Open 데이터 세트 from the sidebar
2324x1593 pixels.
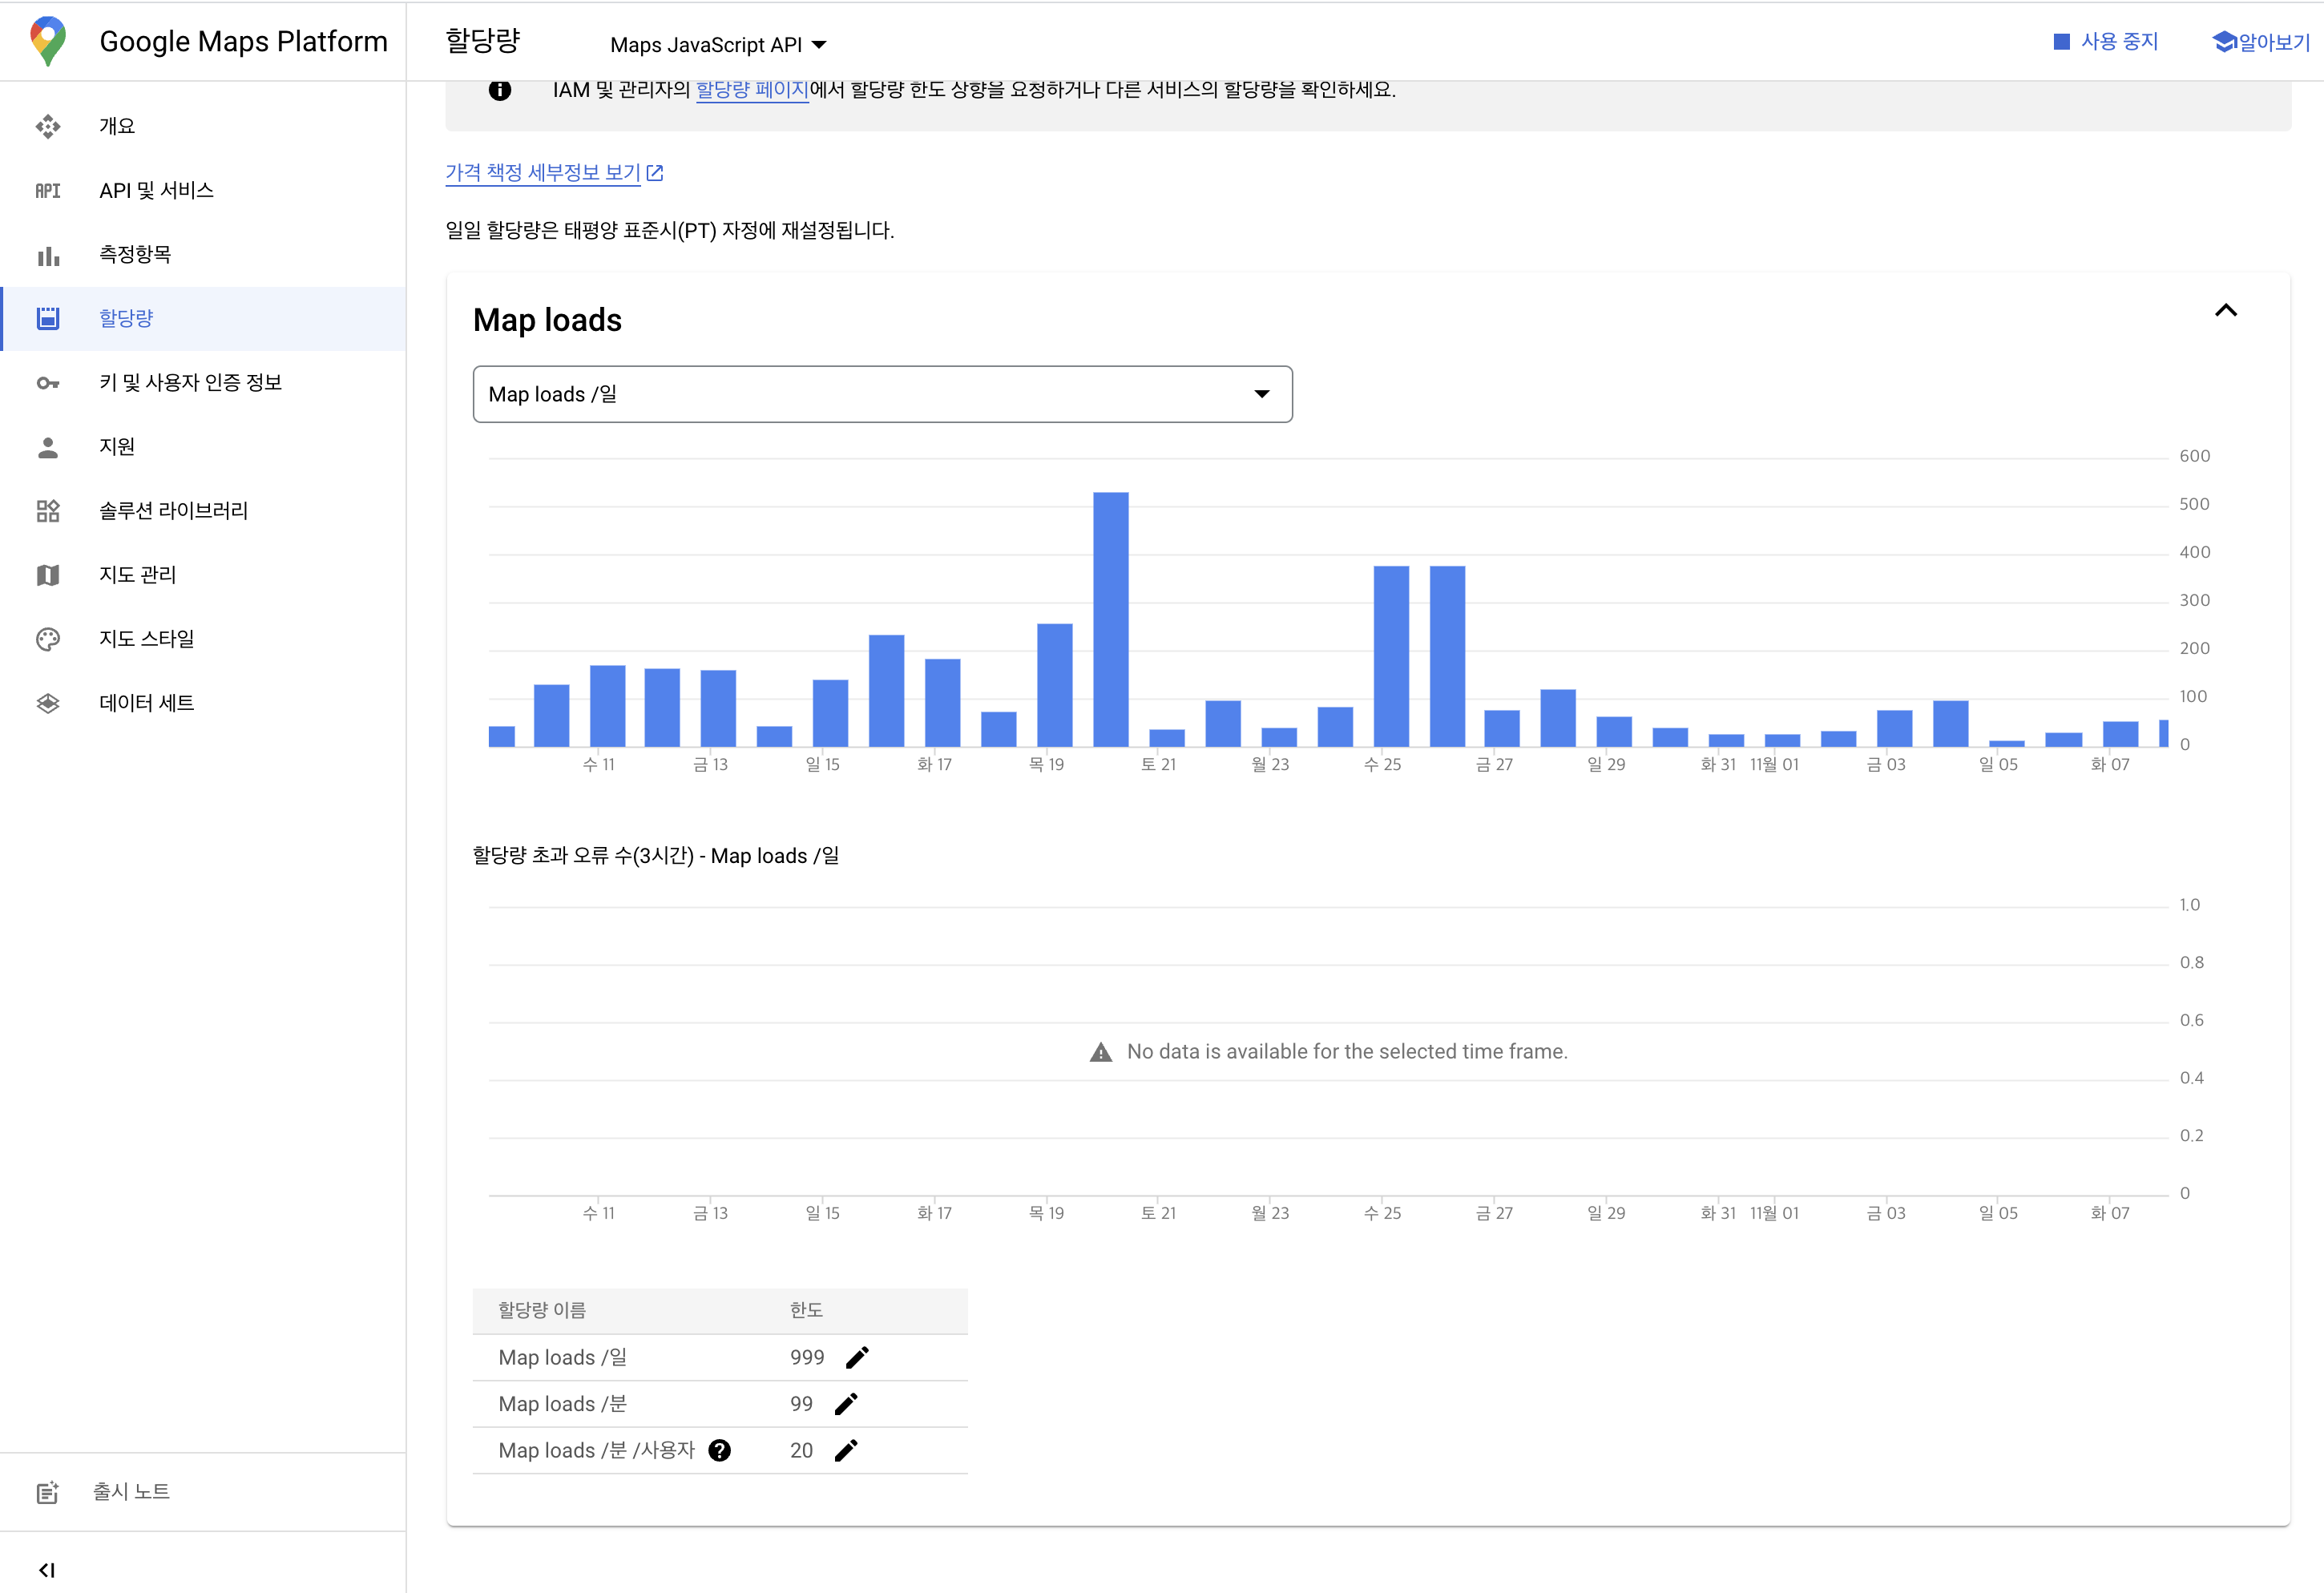[146, 703]
